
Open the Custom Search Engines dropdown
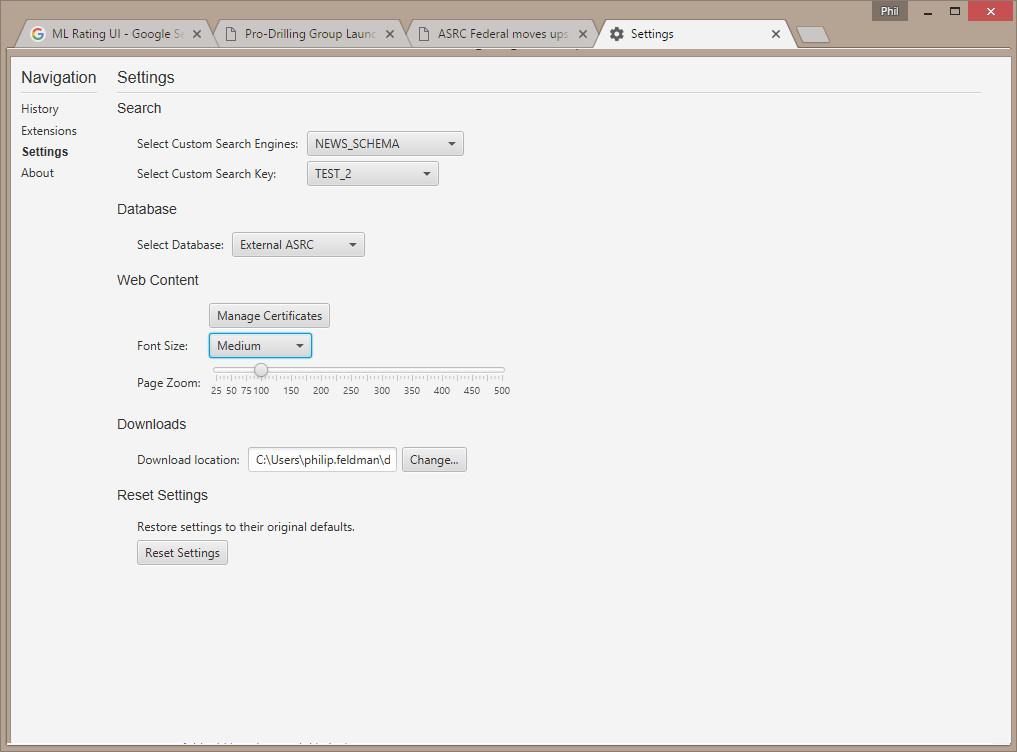pos(385,144)
